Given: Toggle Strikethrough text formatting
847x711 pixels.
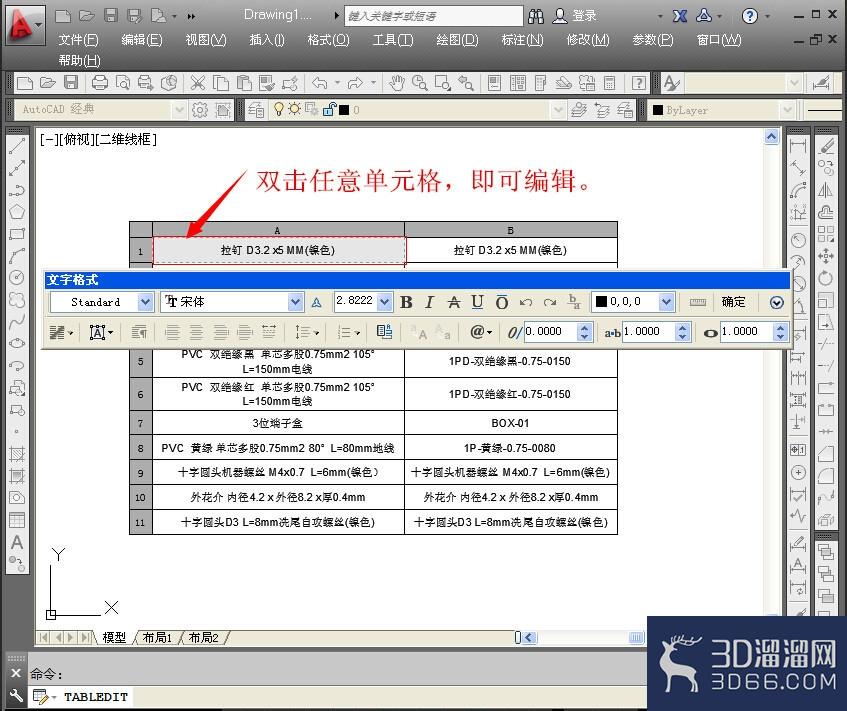Looking at the screenshot, I should coord(454,302).
